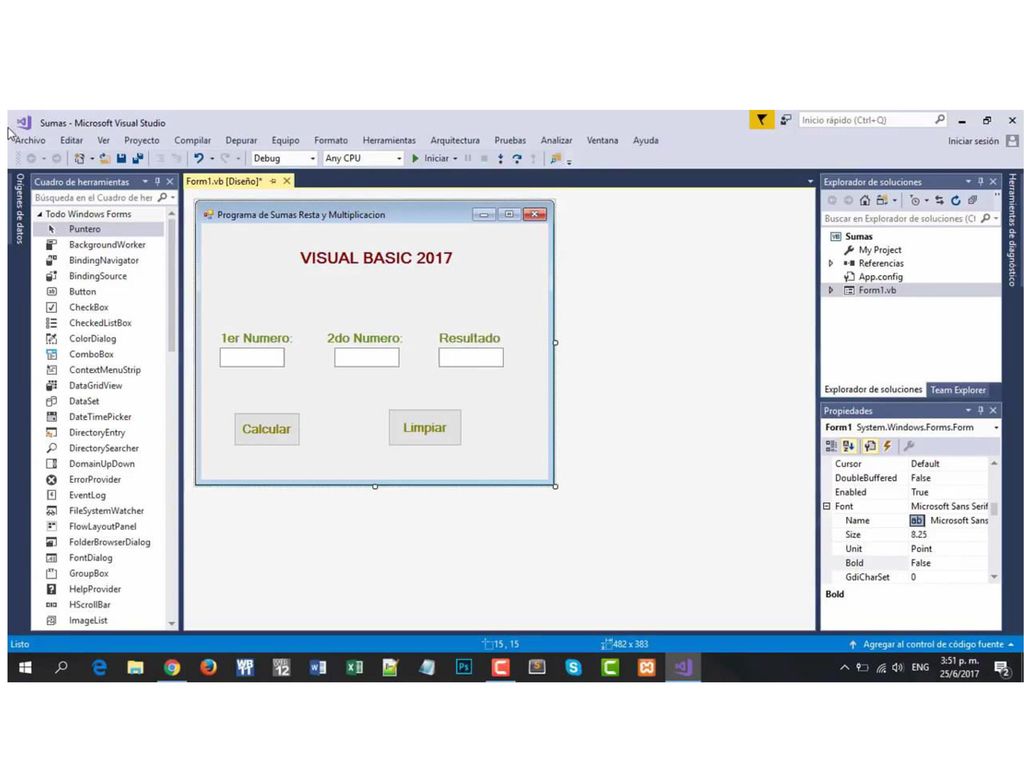Open the Herramientas de diagnóstico side tab

point(1012,230)
